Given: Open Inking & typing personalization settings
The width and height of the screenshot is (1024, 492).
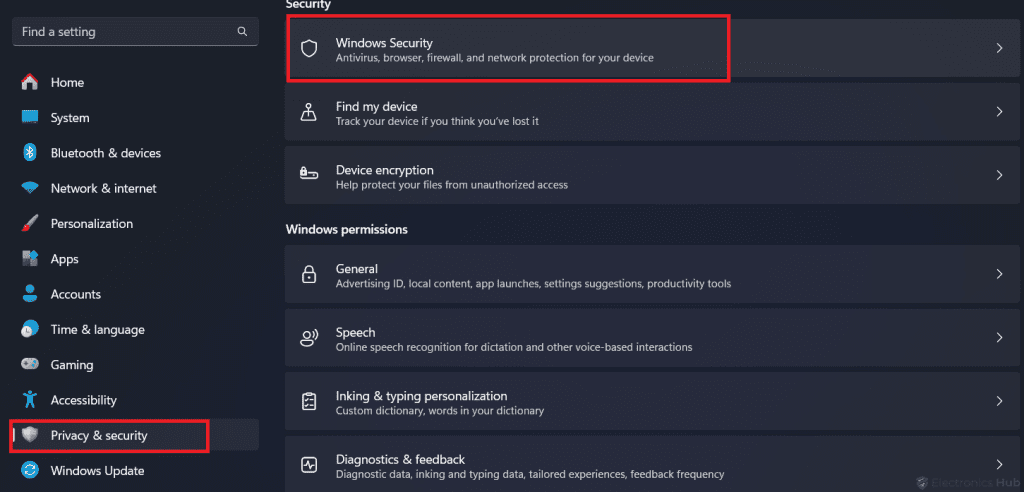Looking at the screenshot, I should click(421, 396).
